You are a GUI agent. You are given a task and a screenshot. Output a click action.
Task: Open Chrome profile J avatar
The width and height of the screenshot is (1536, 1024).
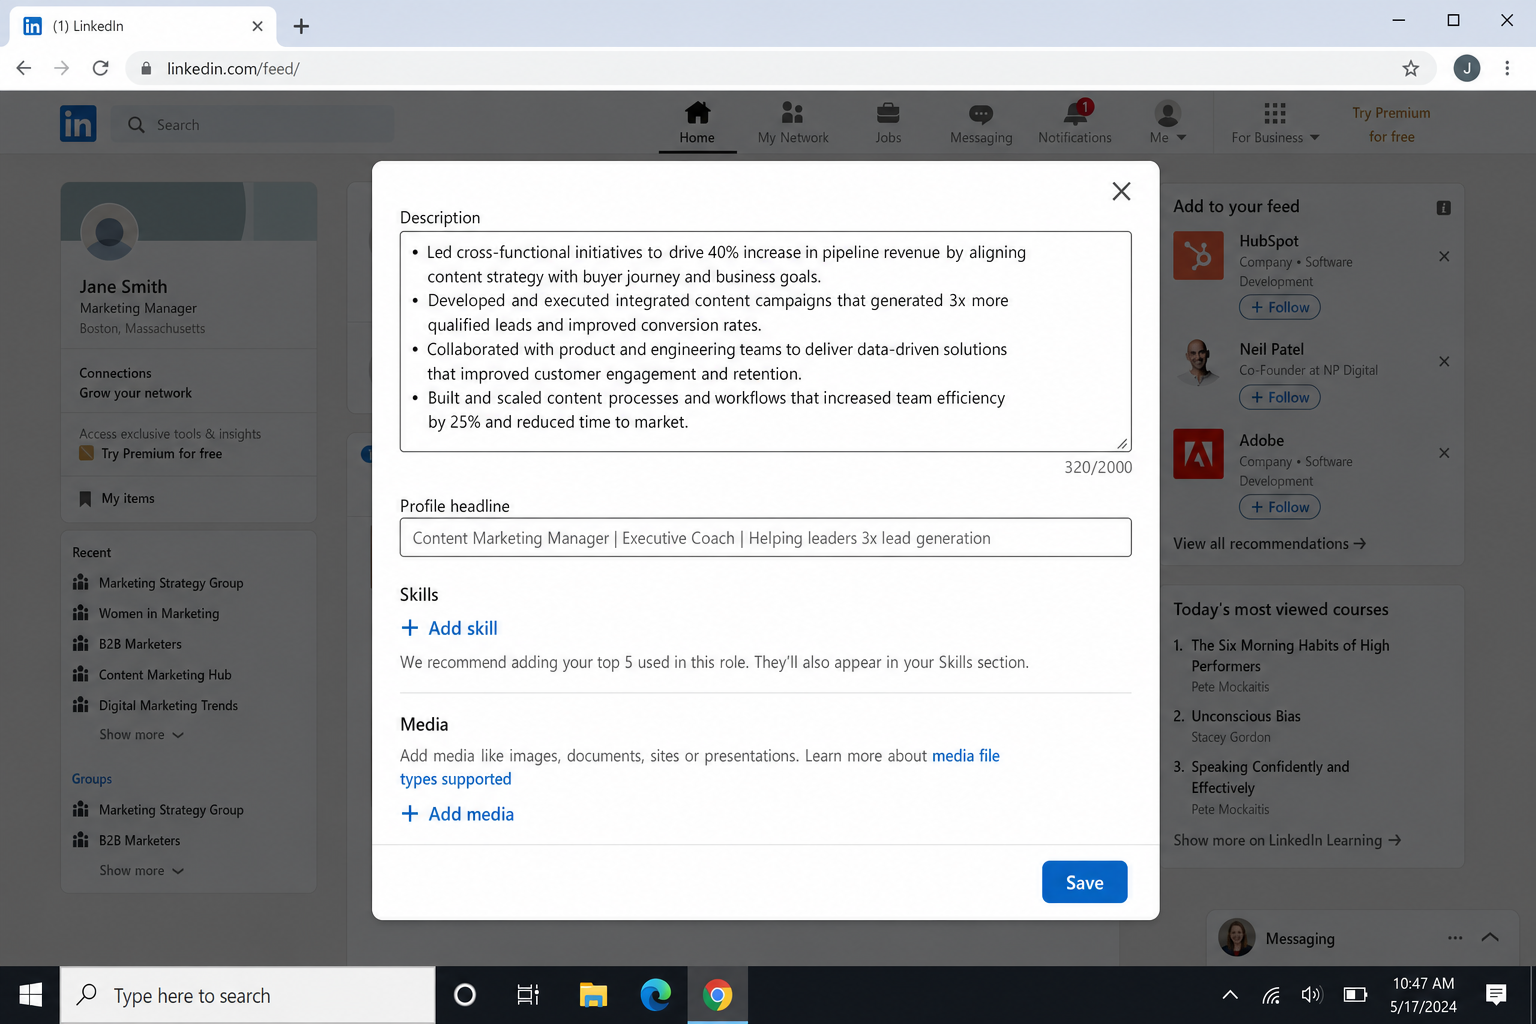[x=1467, y=68]
